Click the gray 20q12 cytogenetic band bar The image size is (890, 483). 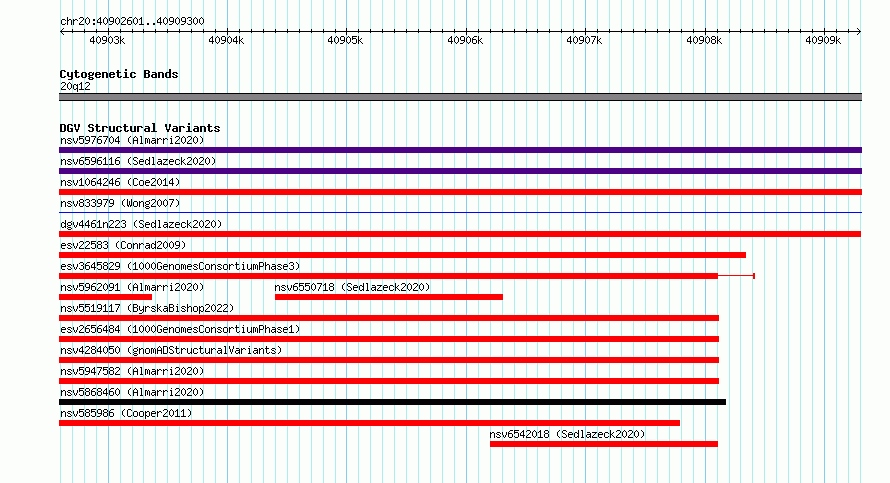460,97
